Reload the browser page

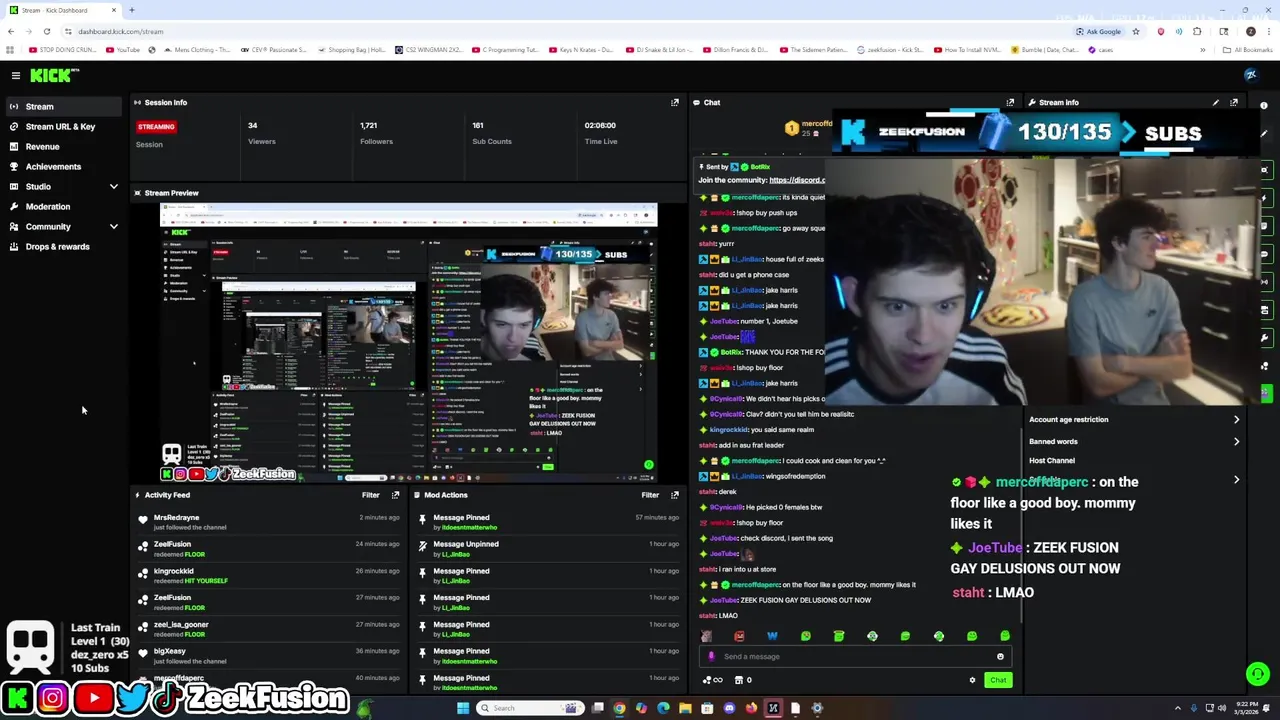(x=46, y=31)
